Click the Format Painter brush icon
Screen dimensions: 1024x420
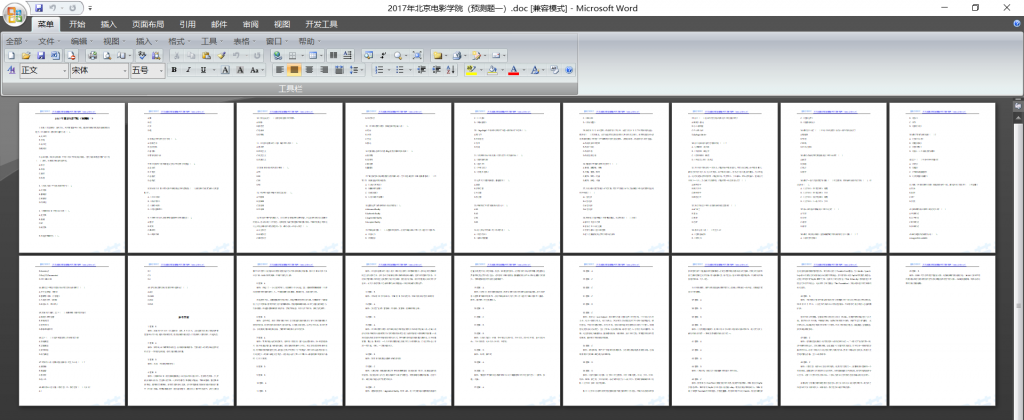(221, 56)
